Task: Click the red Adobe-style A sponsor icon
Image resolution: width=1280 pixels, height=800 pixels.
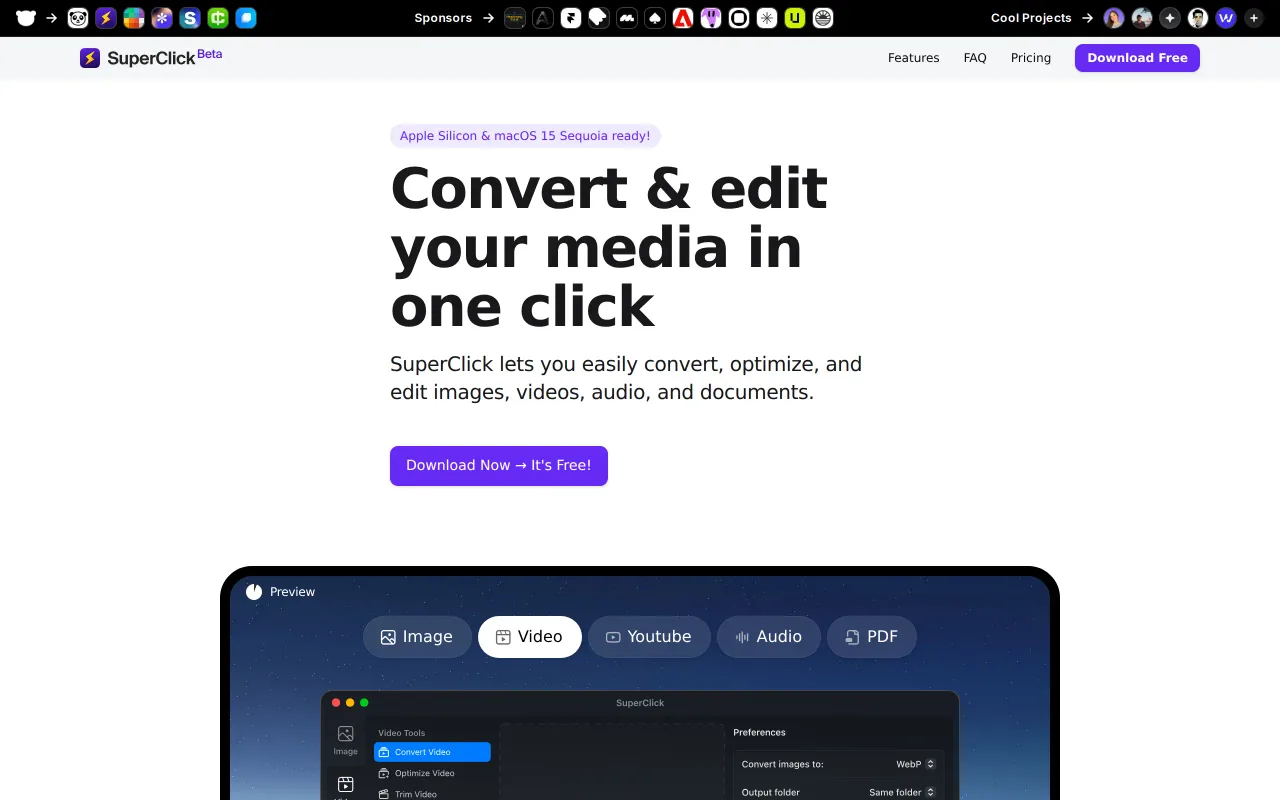Action: 683,18
